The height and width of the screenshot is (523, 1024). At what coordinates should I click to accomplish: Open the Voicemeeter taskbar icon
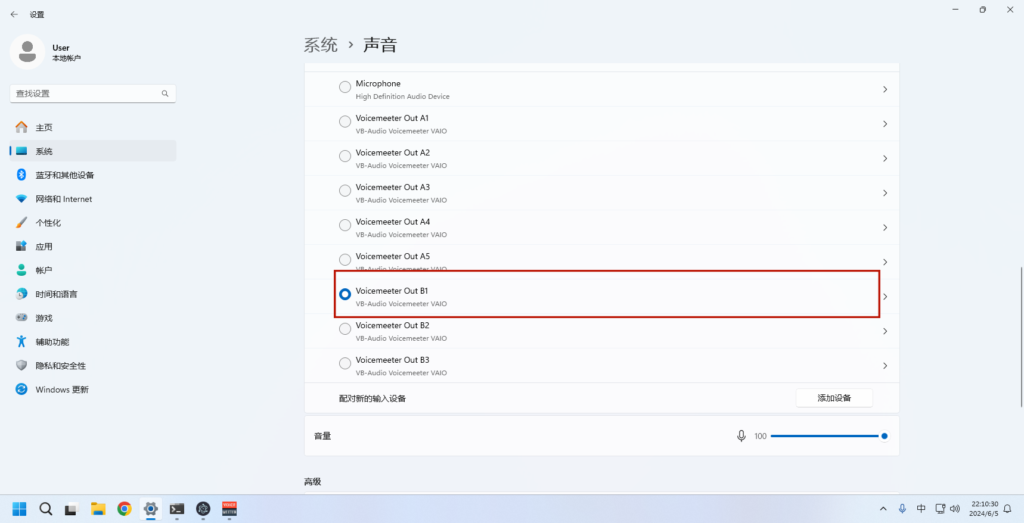pyautogui.click(x=229, y=509)
